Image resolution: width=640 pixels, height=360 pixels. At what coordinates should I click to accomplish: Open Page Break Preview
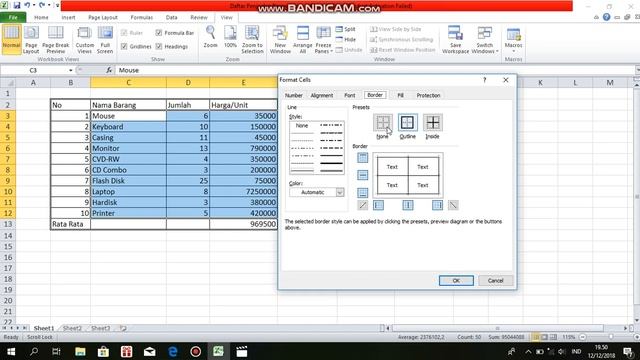[56, 39]
